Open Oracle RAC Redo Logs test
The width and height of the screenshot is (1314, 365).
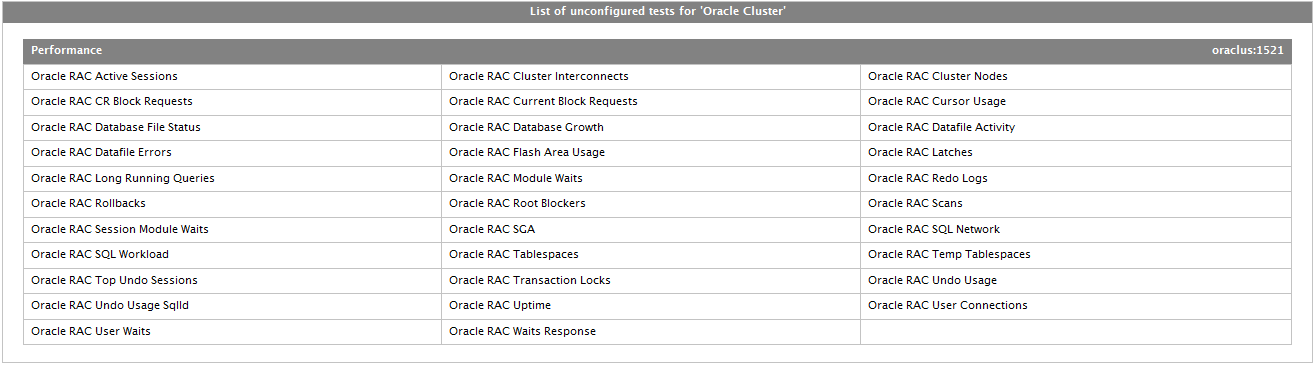(x=927, y=178)
